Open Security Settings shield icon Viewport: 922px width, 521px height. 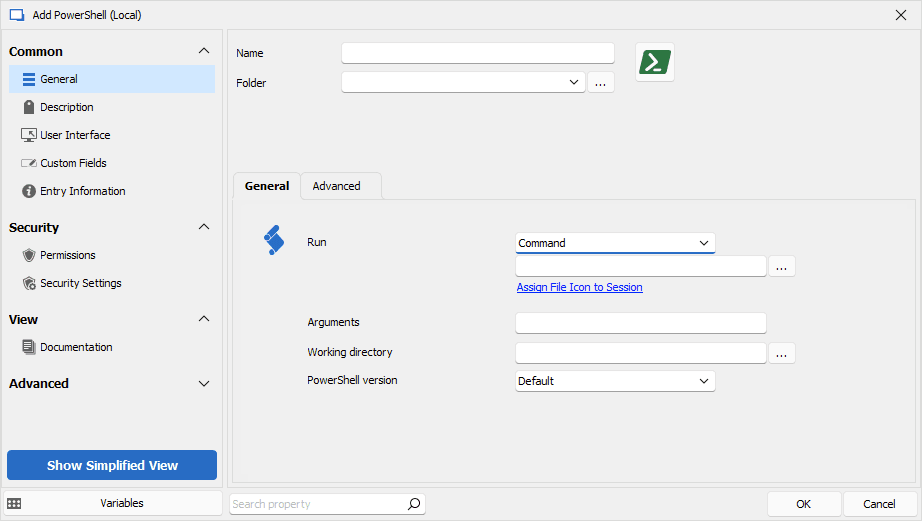tap(29, 283)
